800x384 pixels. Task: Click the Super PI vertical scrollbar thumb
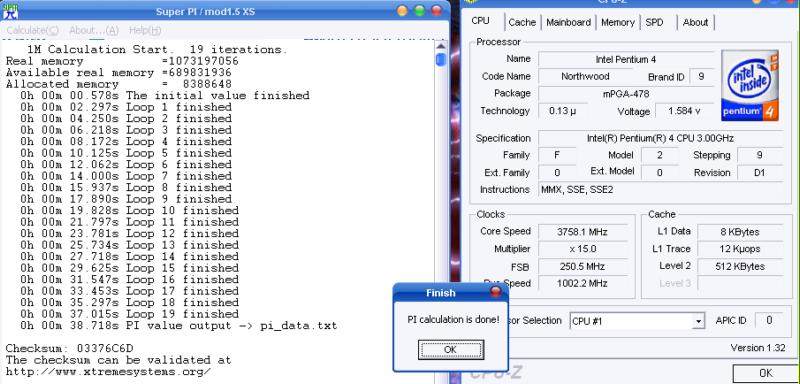coord(441,60)
